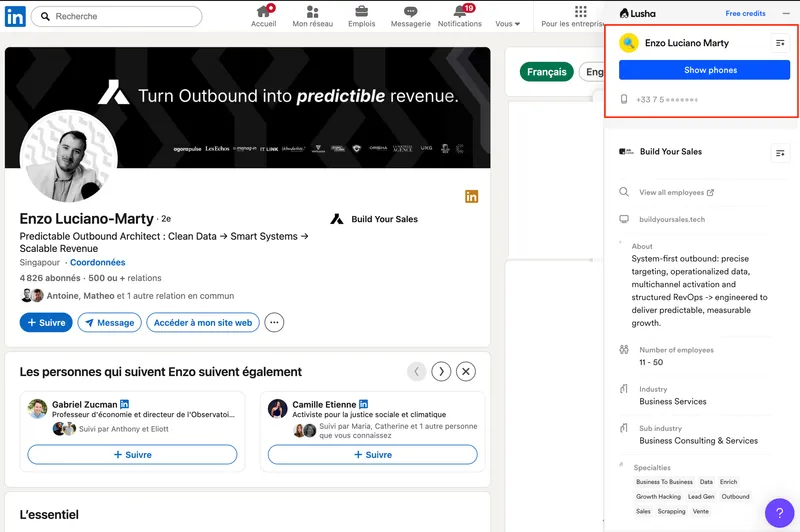Open the Notifications bell icon
This screenshot has height=532, width=800.
click(460, 12)
